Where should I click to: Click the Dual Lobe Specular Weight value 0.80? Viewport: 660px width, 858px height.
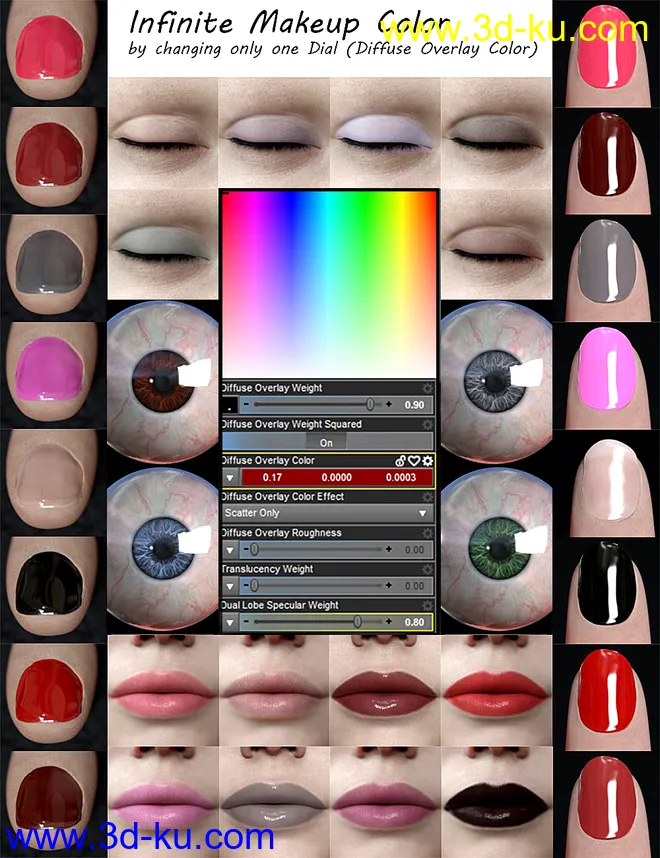415,622
